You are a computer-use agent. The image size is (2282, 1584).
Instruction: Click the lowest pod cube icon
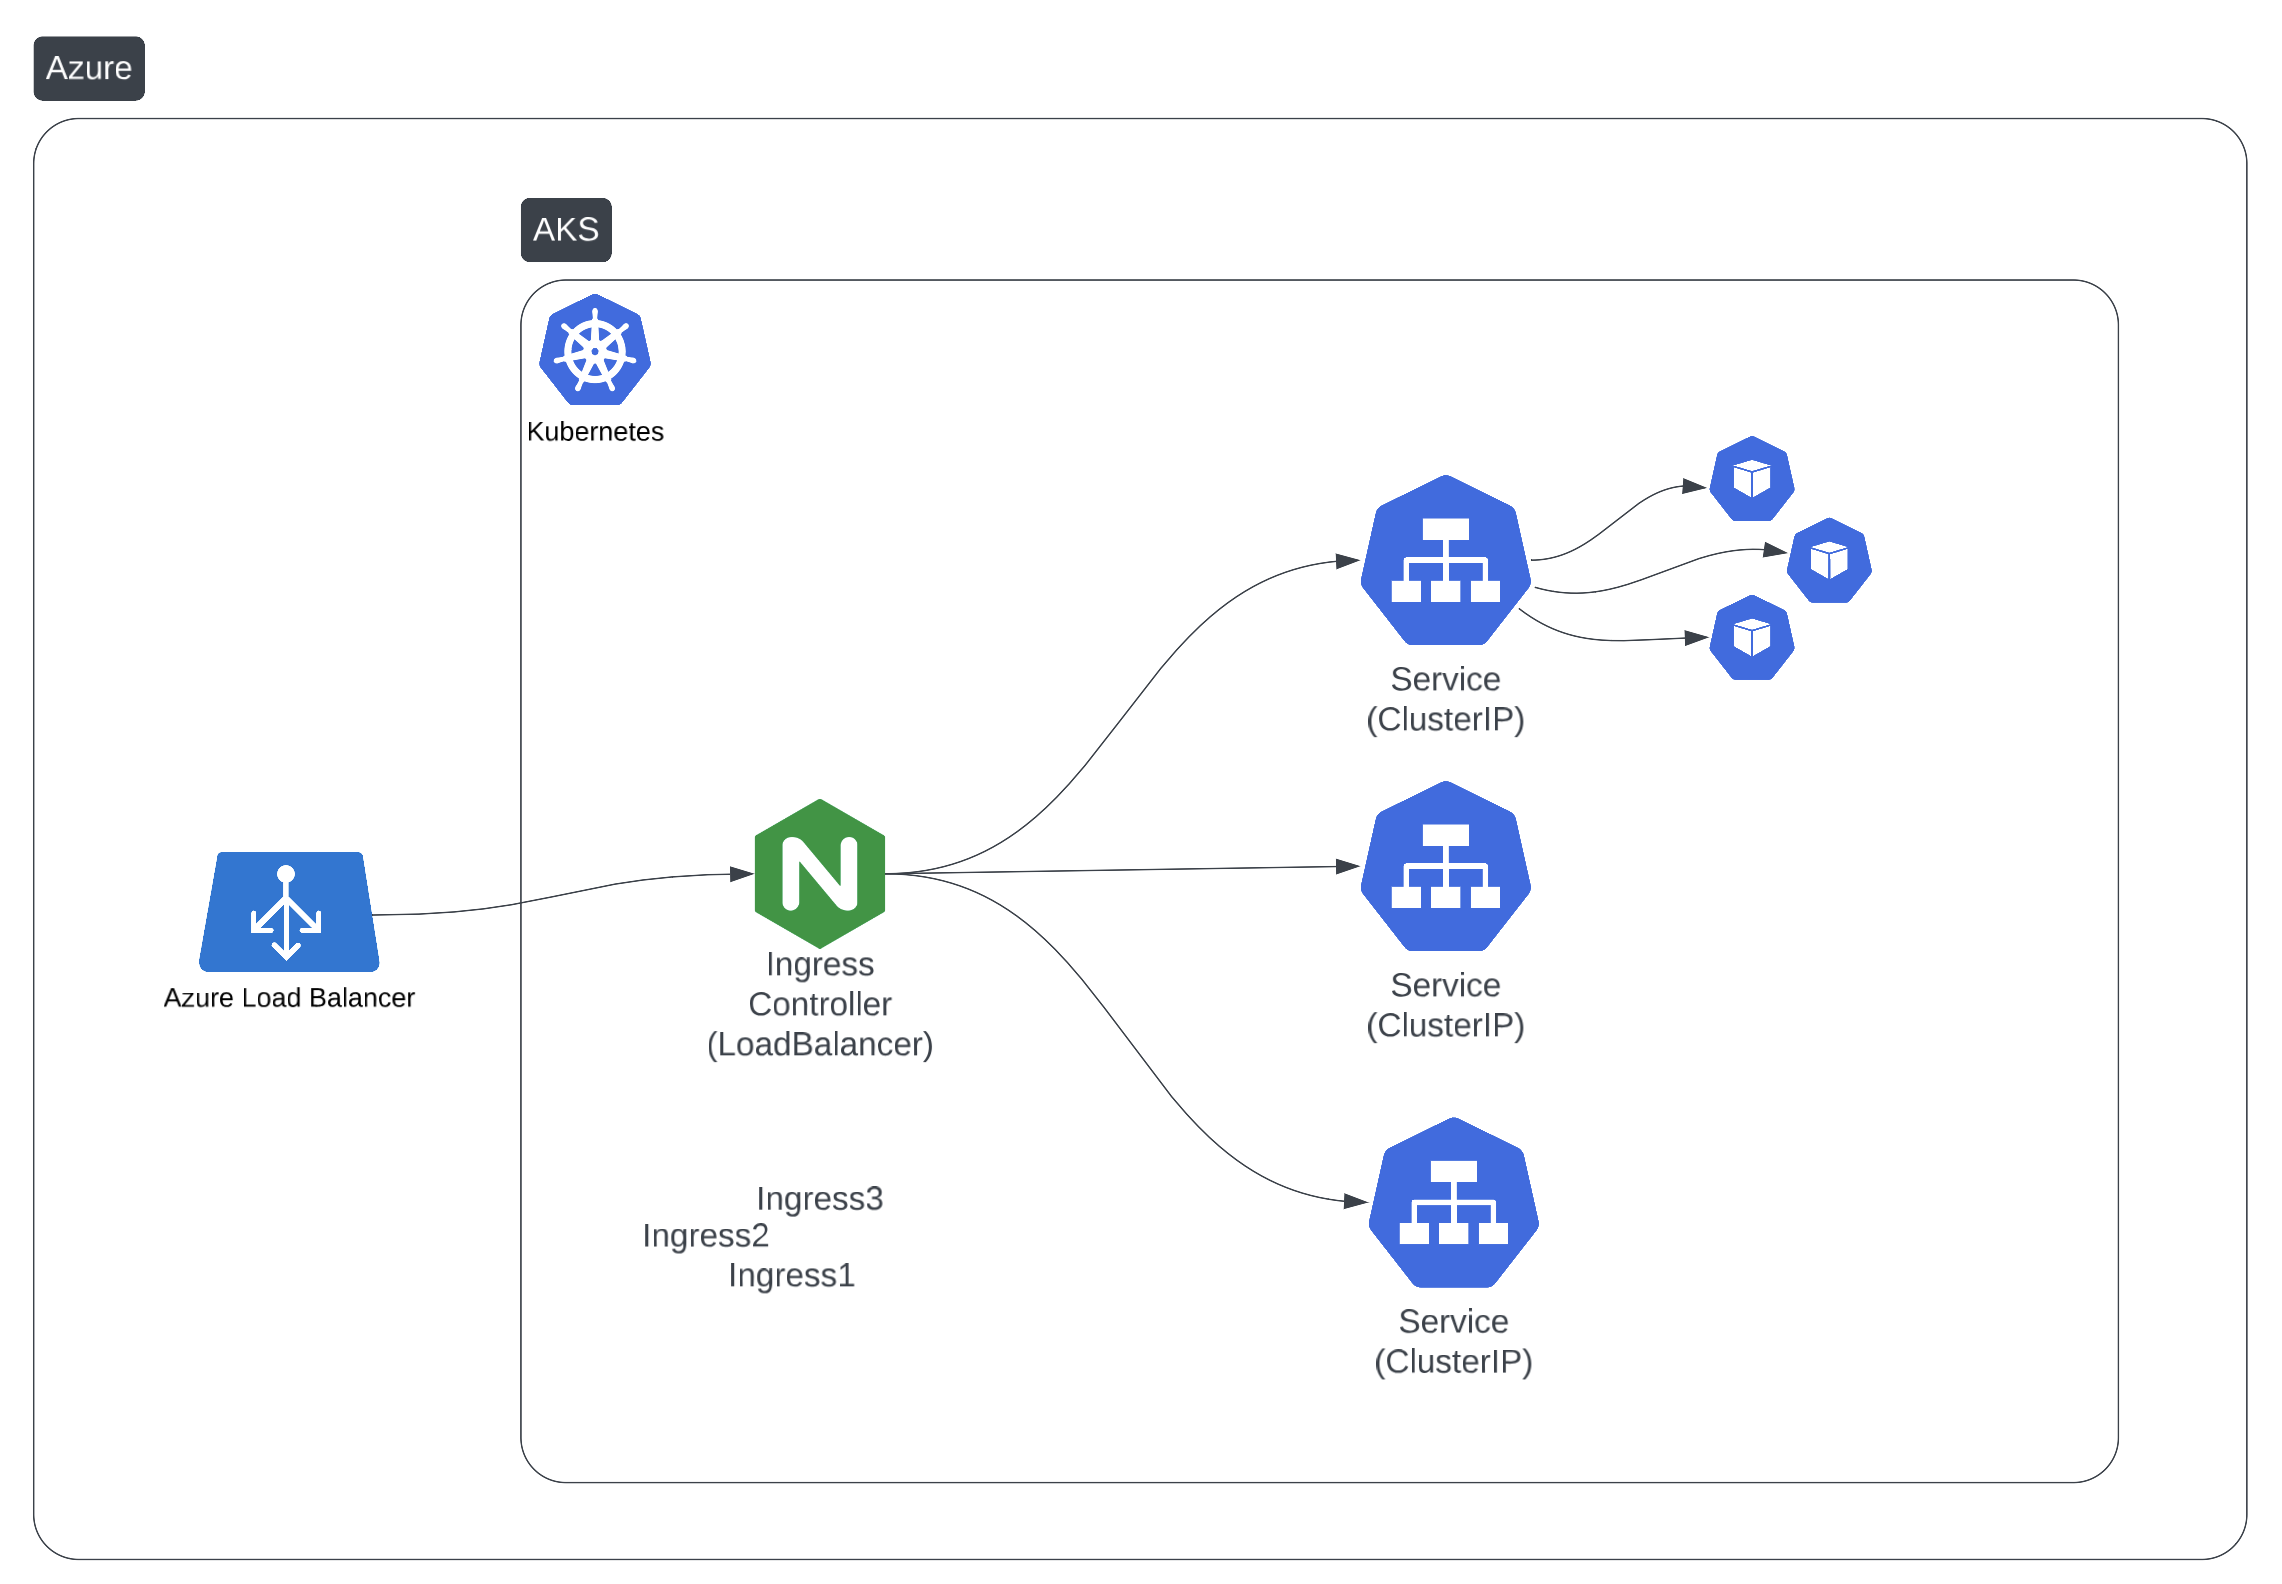tap(1751, 638)
